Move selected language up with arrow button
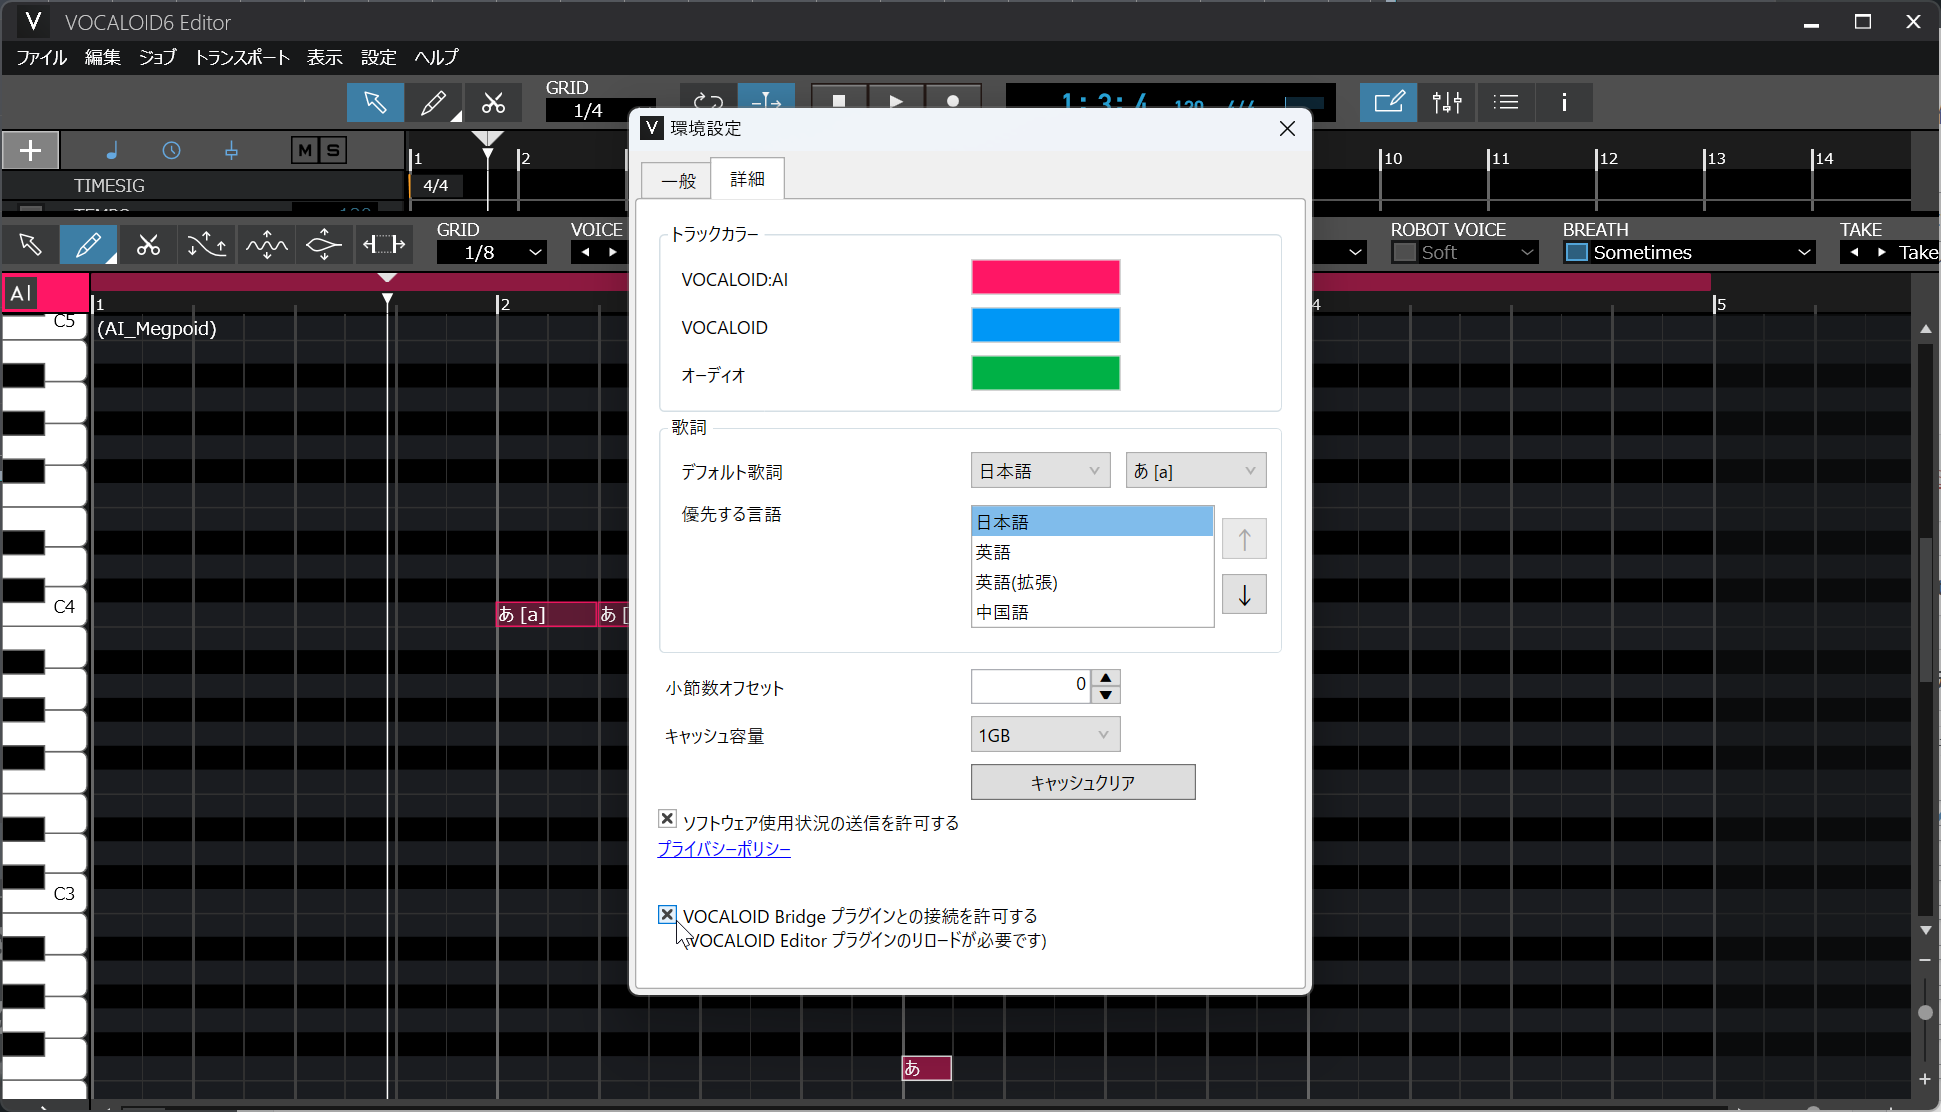Screen dimensions: 1941x1112 [1244, 539]
